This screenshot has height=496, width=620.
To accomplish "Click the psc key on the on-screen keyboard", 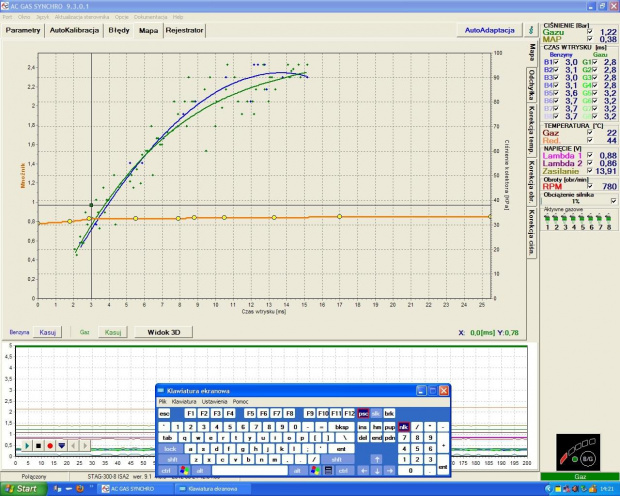I will pos(363,413).
